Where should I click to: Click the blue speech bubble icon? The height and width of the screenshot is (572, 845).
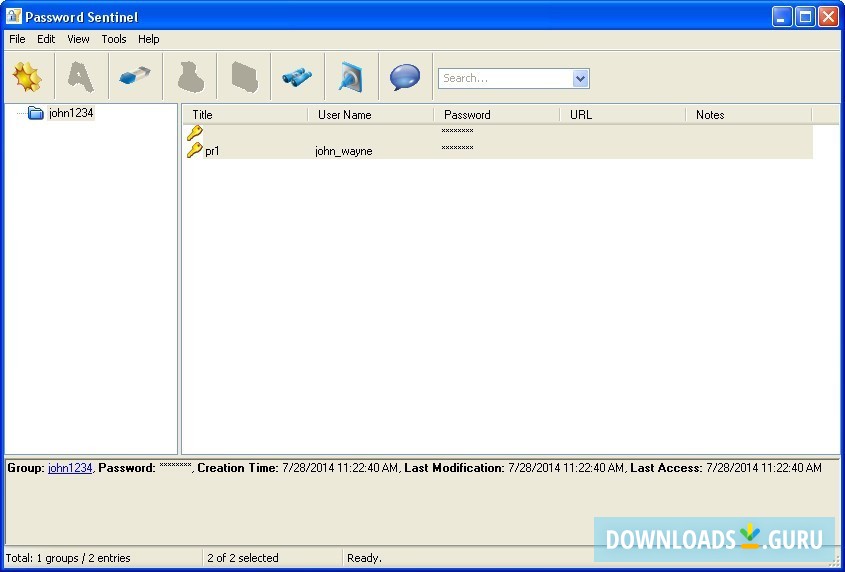click(x=405, y=77)
